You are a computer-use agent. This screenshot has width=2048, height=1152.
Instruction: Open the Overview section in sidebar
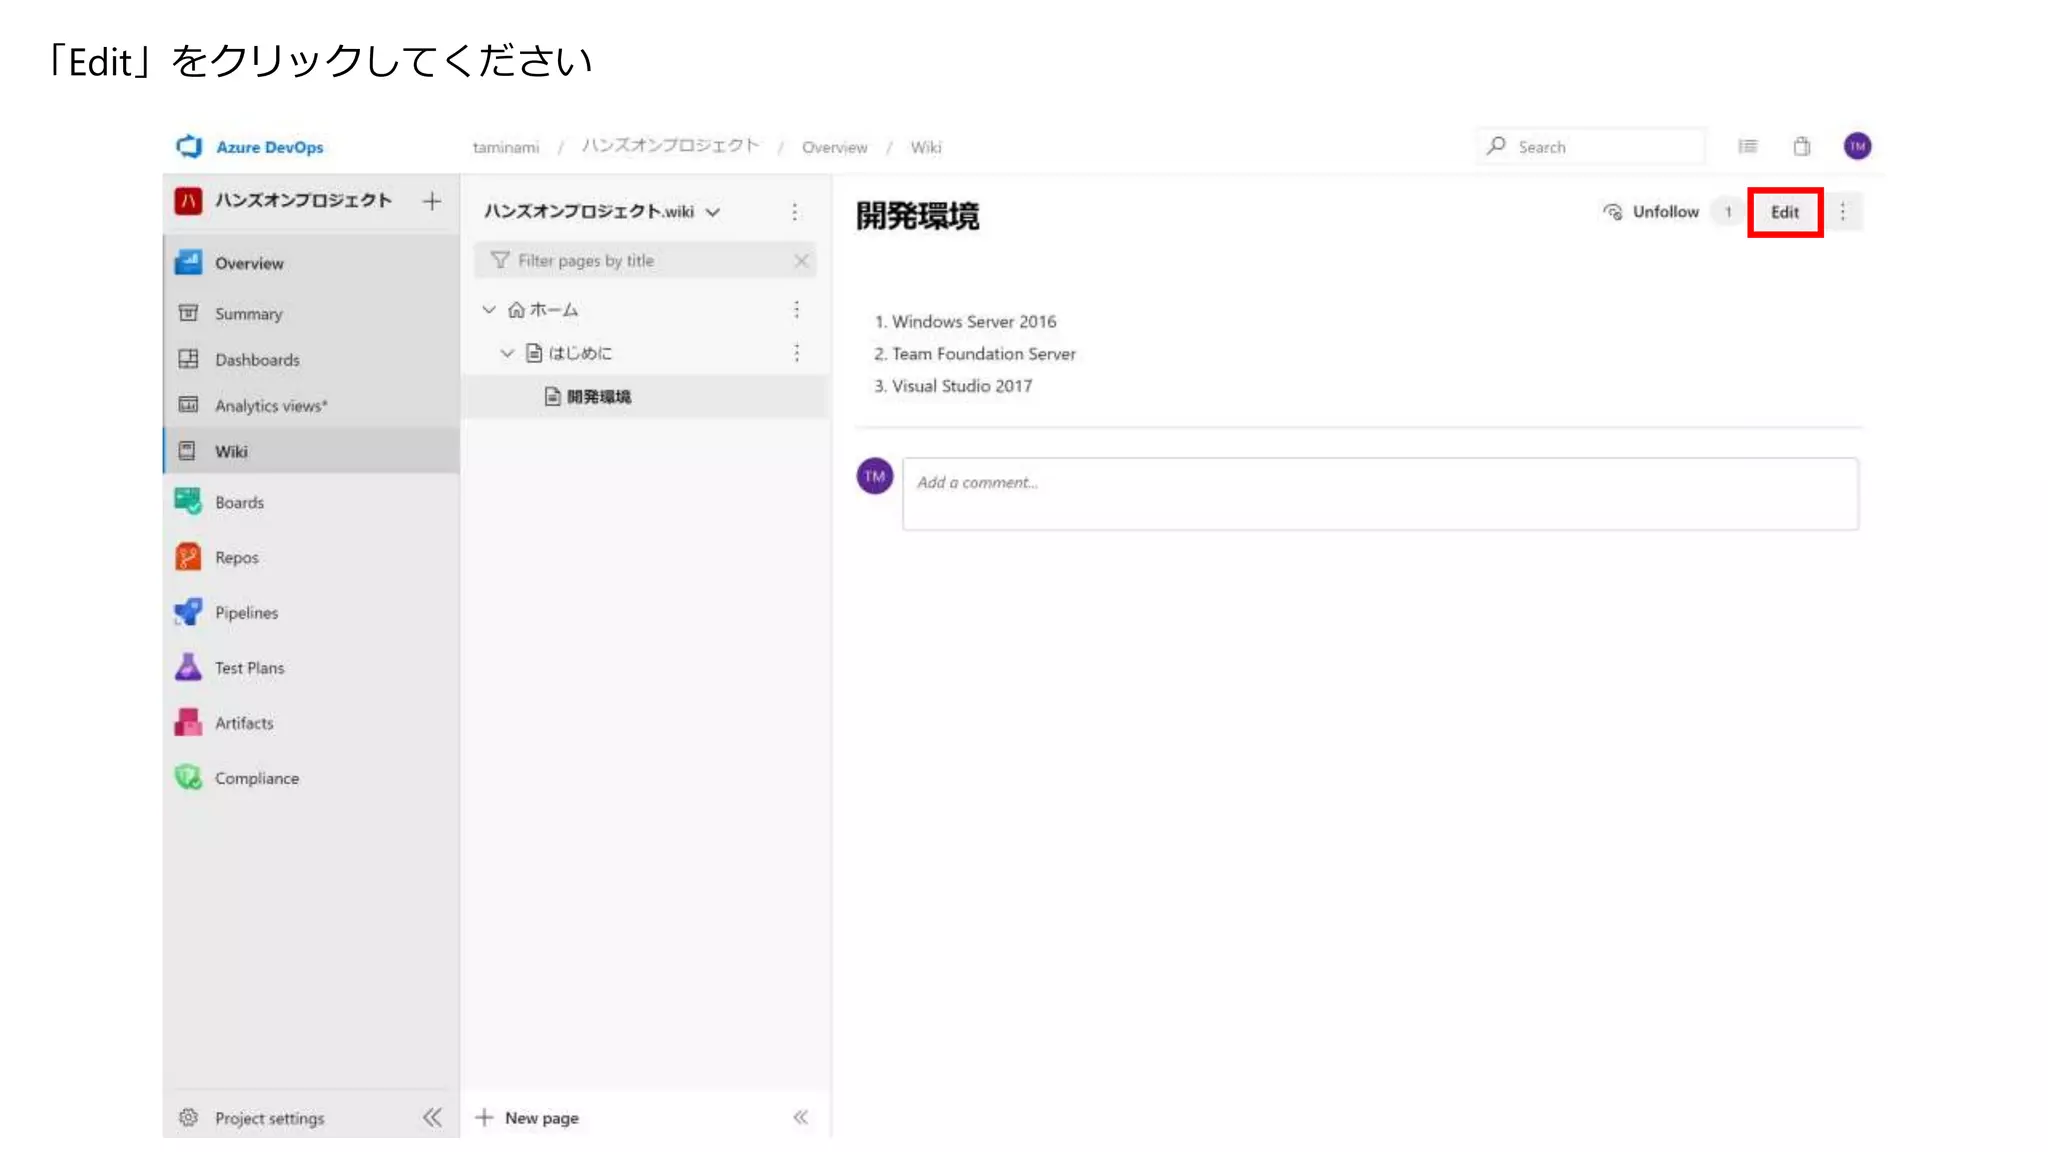(x=311, y=263)
